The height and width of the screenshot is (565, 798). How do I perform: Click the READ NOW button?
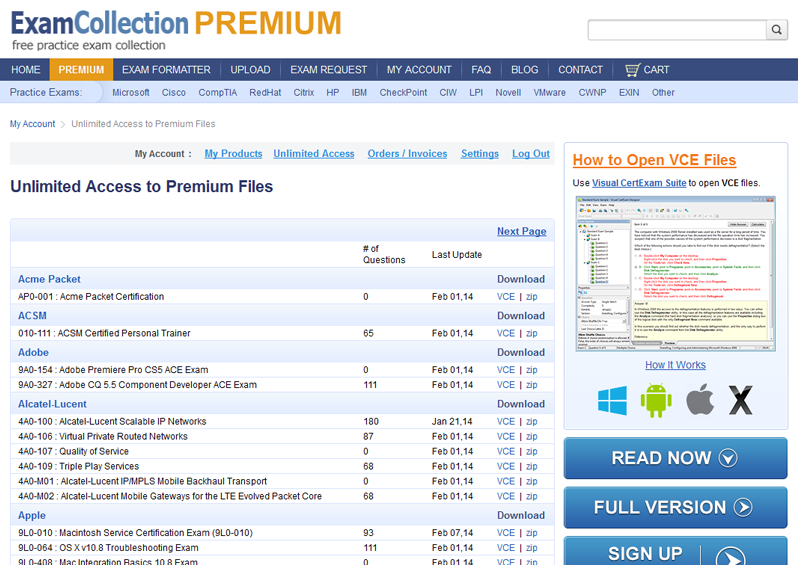pos(675,458)
